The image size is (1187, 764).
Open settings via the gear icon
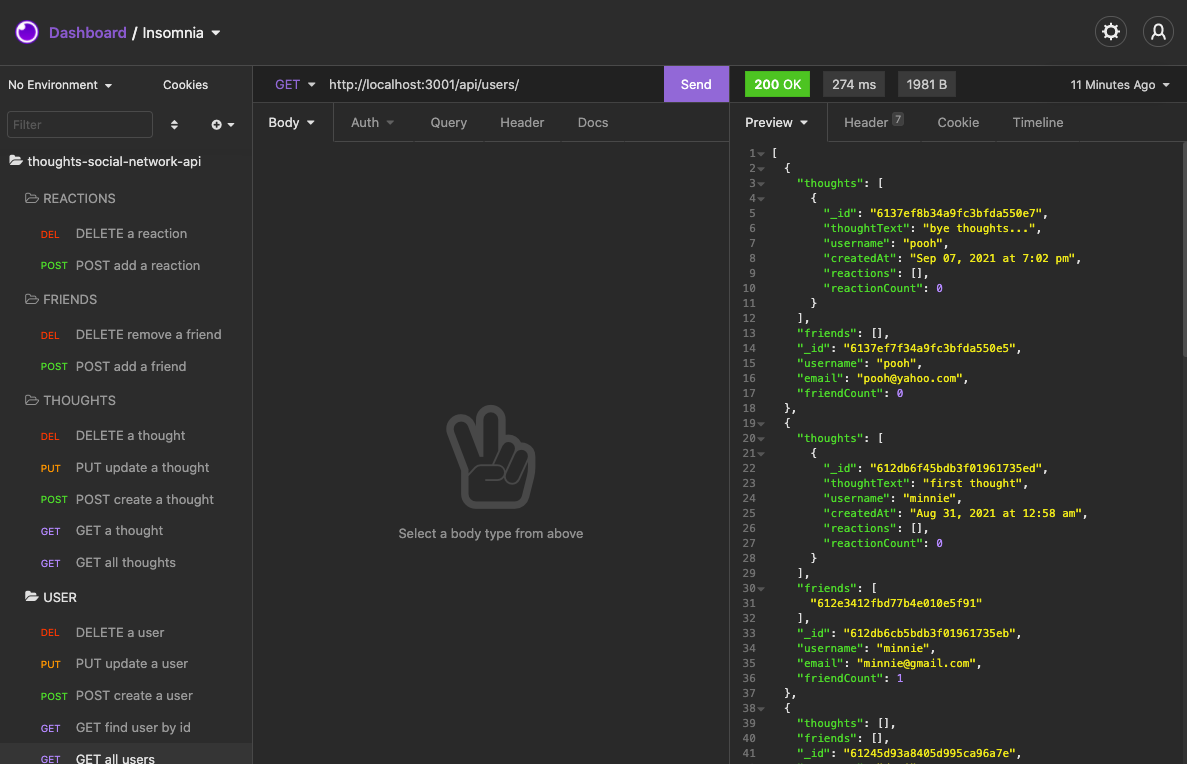click(1111, 32)
